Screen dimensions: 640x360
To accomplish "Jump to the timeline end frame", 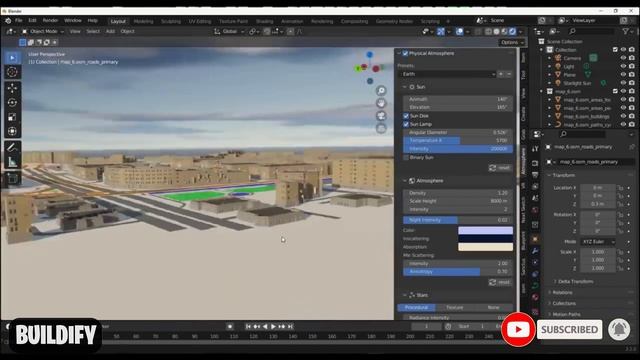I will [x=290, y=327].
